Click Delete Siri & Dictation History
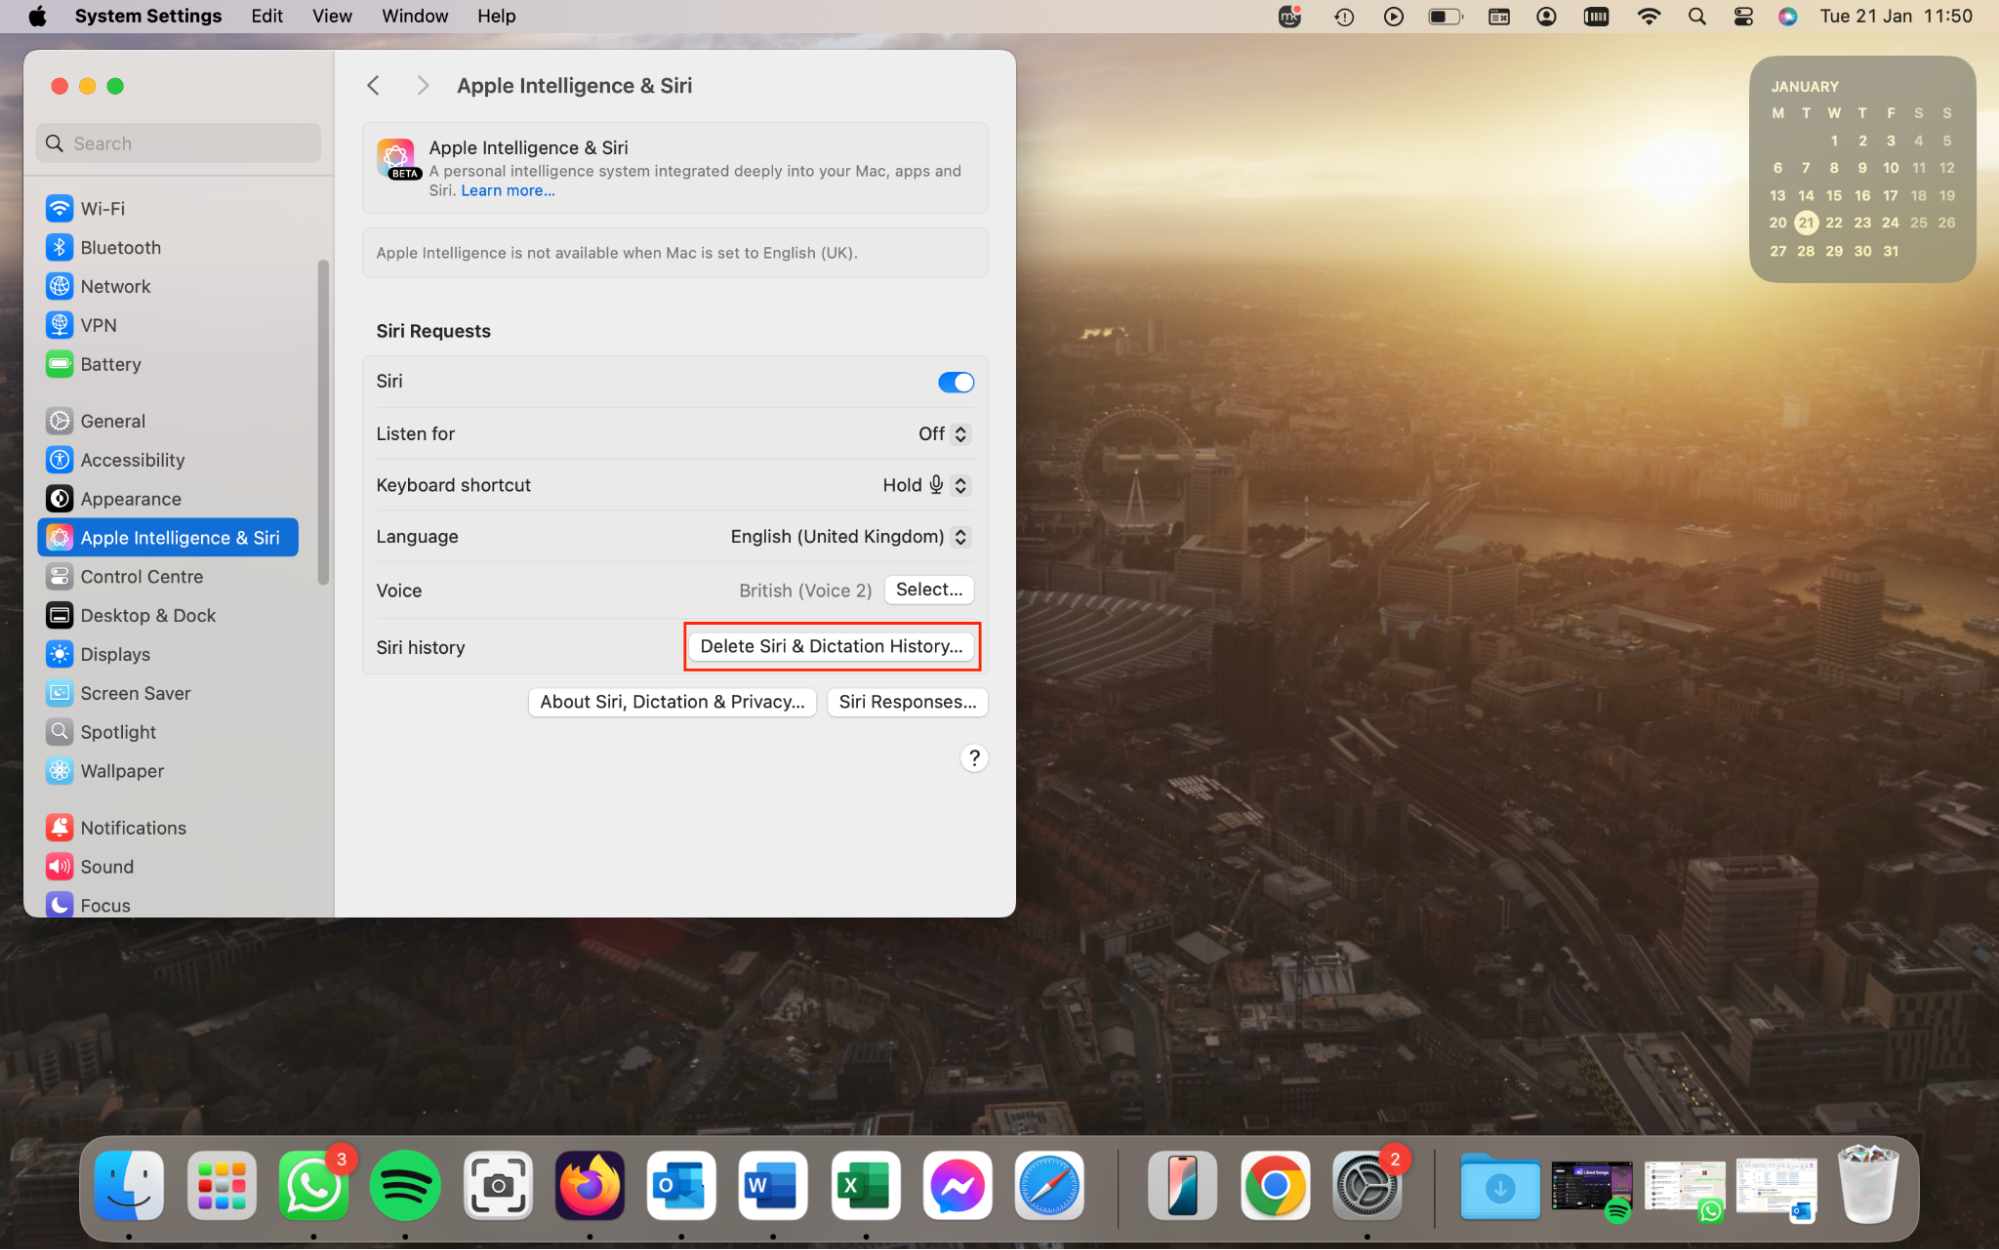This screenshot has height=1250, width=1999. coord(832,647)
